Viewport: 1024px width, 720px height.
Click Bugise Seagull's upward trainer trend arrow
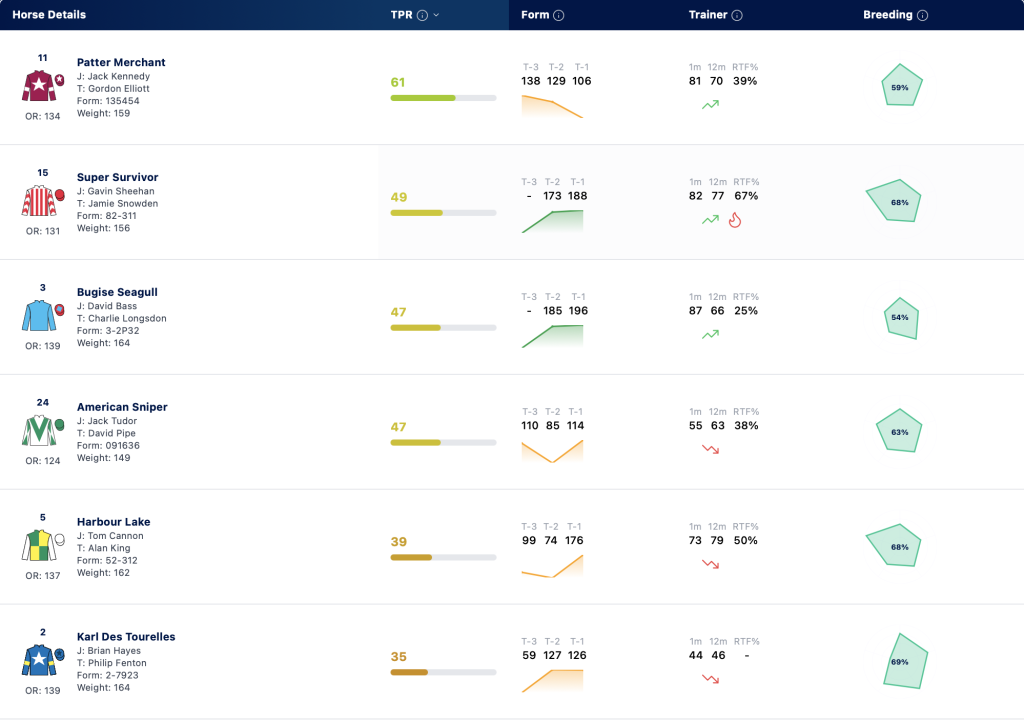pyautogui.click(x=711, y=334)
